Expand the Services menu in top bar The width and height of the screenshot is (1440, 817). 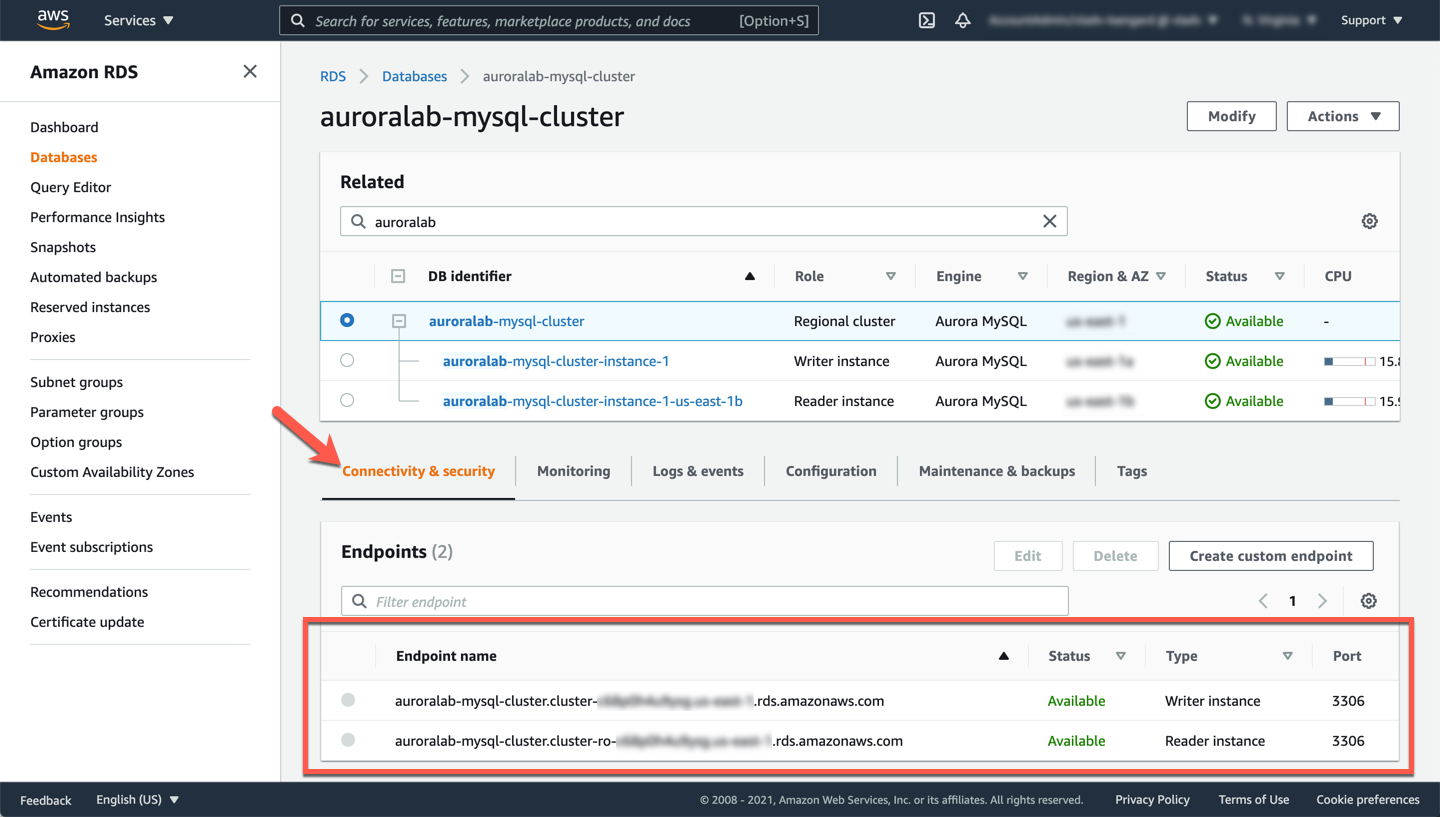tap(138, 20)
